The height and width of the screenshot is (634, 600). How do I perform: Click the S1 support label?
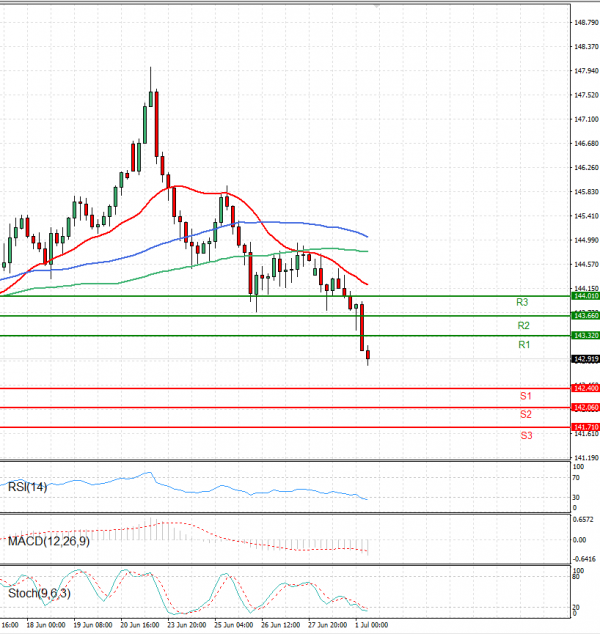[526, 396]
